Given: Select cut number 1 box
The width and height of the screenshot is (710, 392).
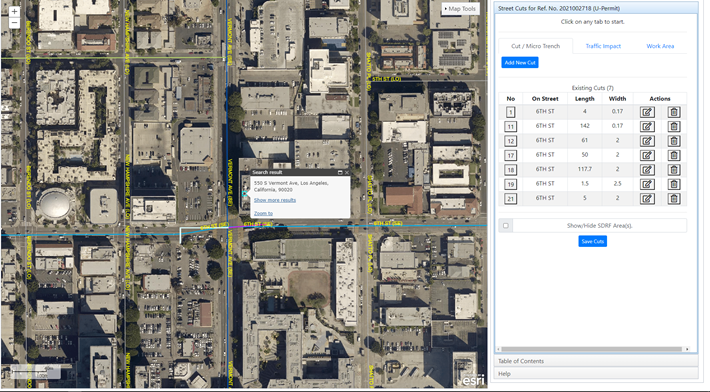Looking at the screenshot, I should pyautogui.click(x=510, y=112).
